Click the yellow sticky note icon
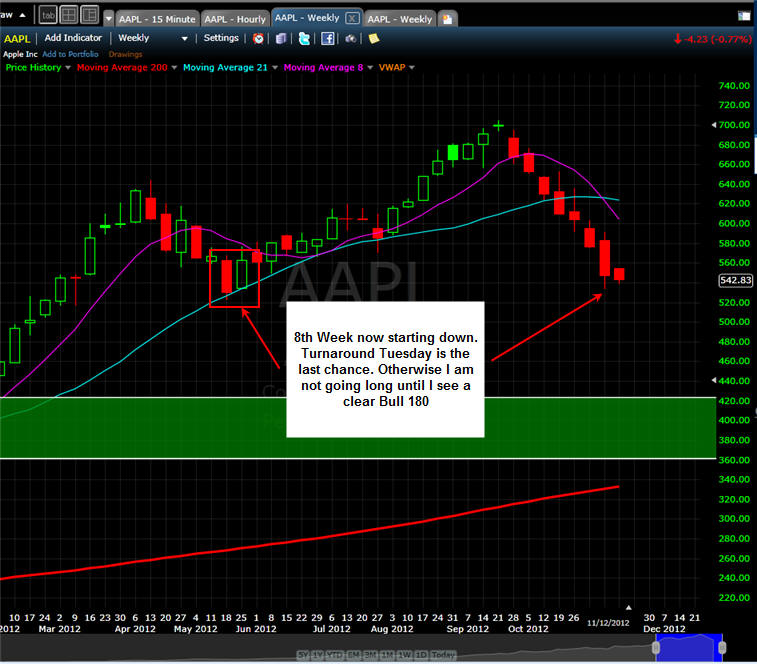This screenshot has height=664, width=757. pos(374,39)
